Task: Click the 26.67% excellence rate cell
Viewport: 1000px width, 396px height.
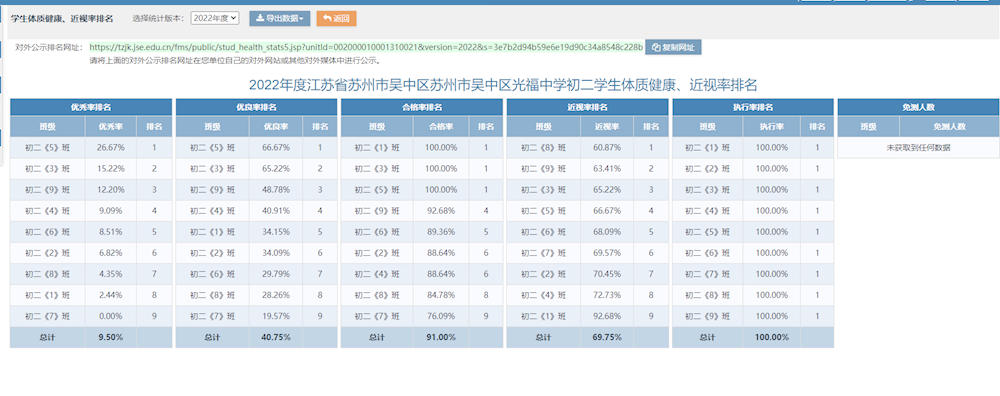Action: (x=110, y=148)
